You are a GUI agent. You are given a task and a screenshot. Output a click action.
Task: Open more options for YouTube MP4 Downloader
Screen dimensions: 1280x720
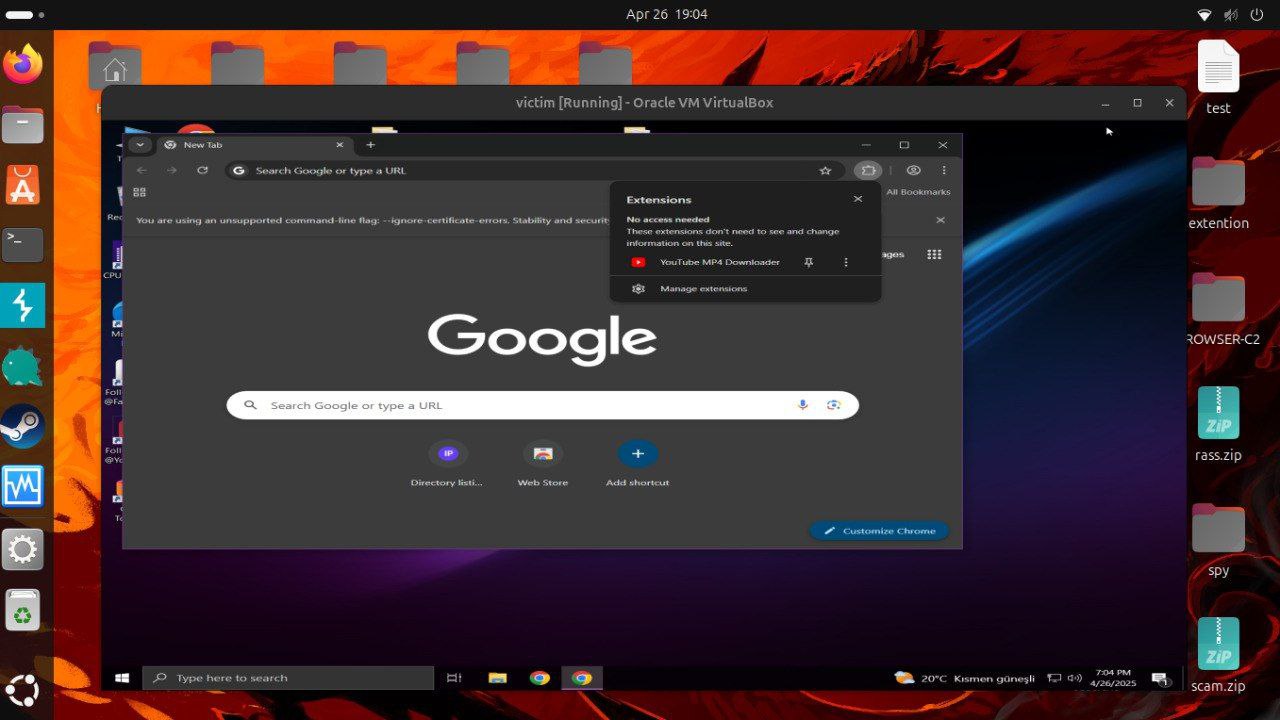click(846, 262)
